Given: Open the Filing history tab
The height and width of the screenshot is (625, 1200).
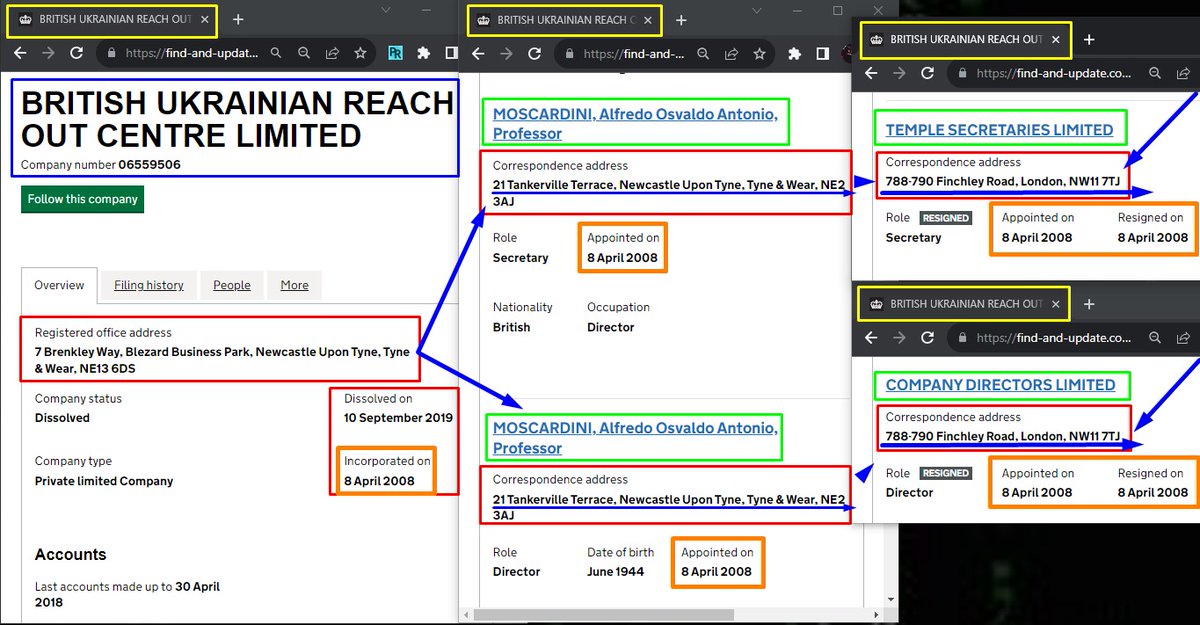Looking at the screenshot, I should (x=149, y=285).
